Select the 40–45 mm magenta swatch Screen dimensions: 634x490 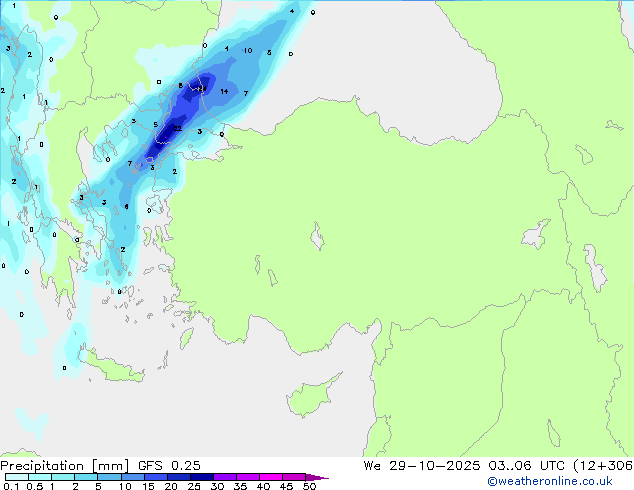(271, 477)
